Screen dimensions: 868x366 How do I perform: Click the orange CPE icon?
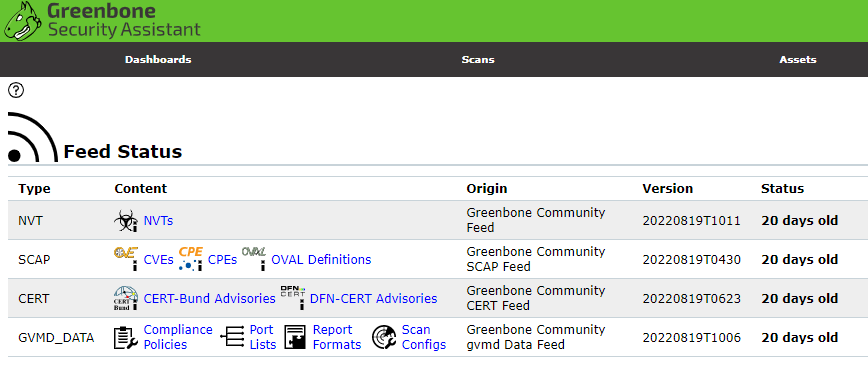pyautogui.click(x=190, y=259)
